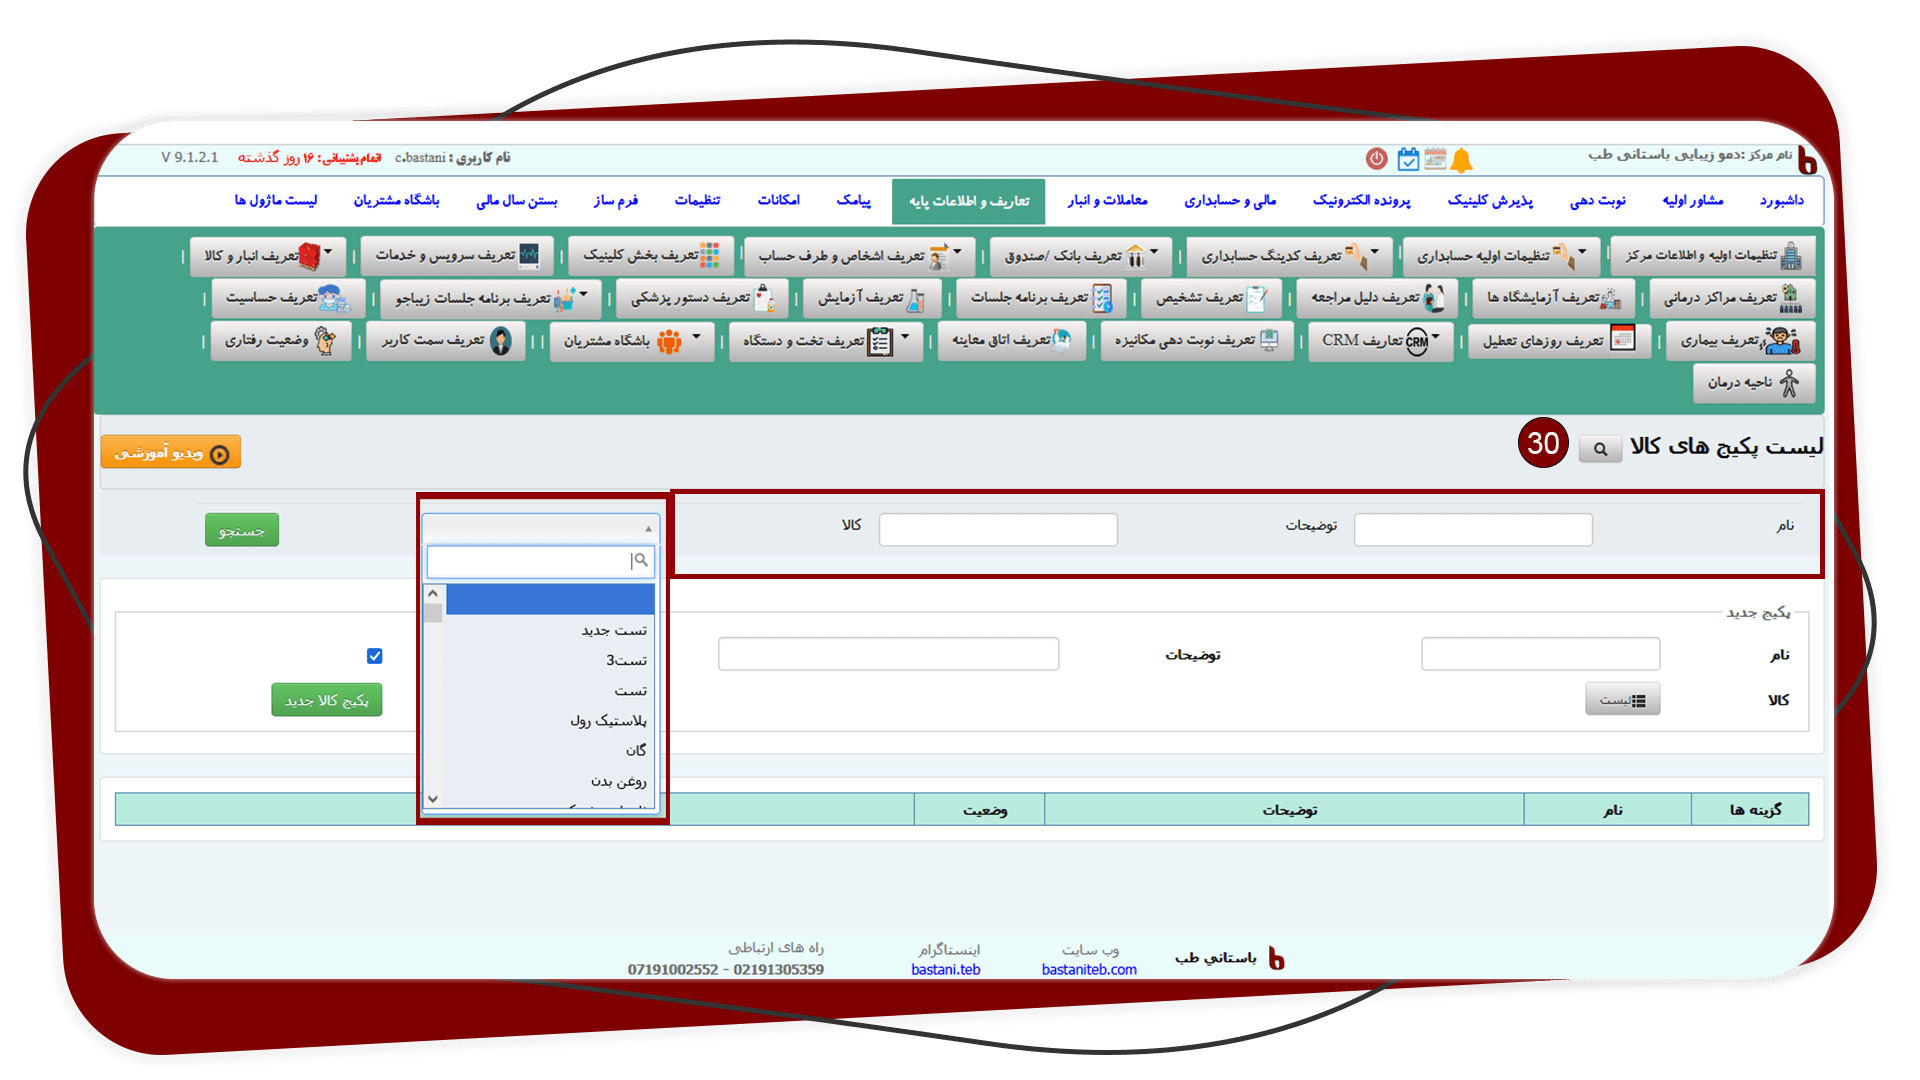Select تعاریف و اطلاعات پایه tab
Screen dimensions: 1920x1080
click(x=969, y=202)
